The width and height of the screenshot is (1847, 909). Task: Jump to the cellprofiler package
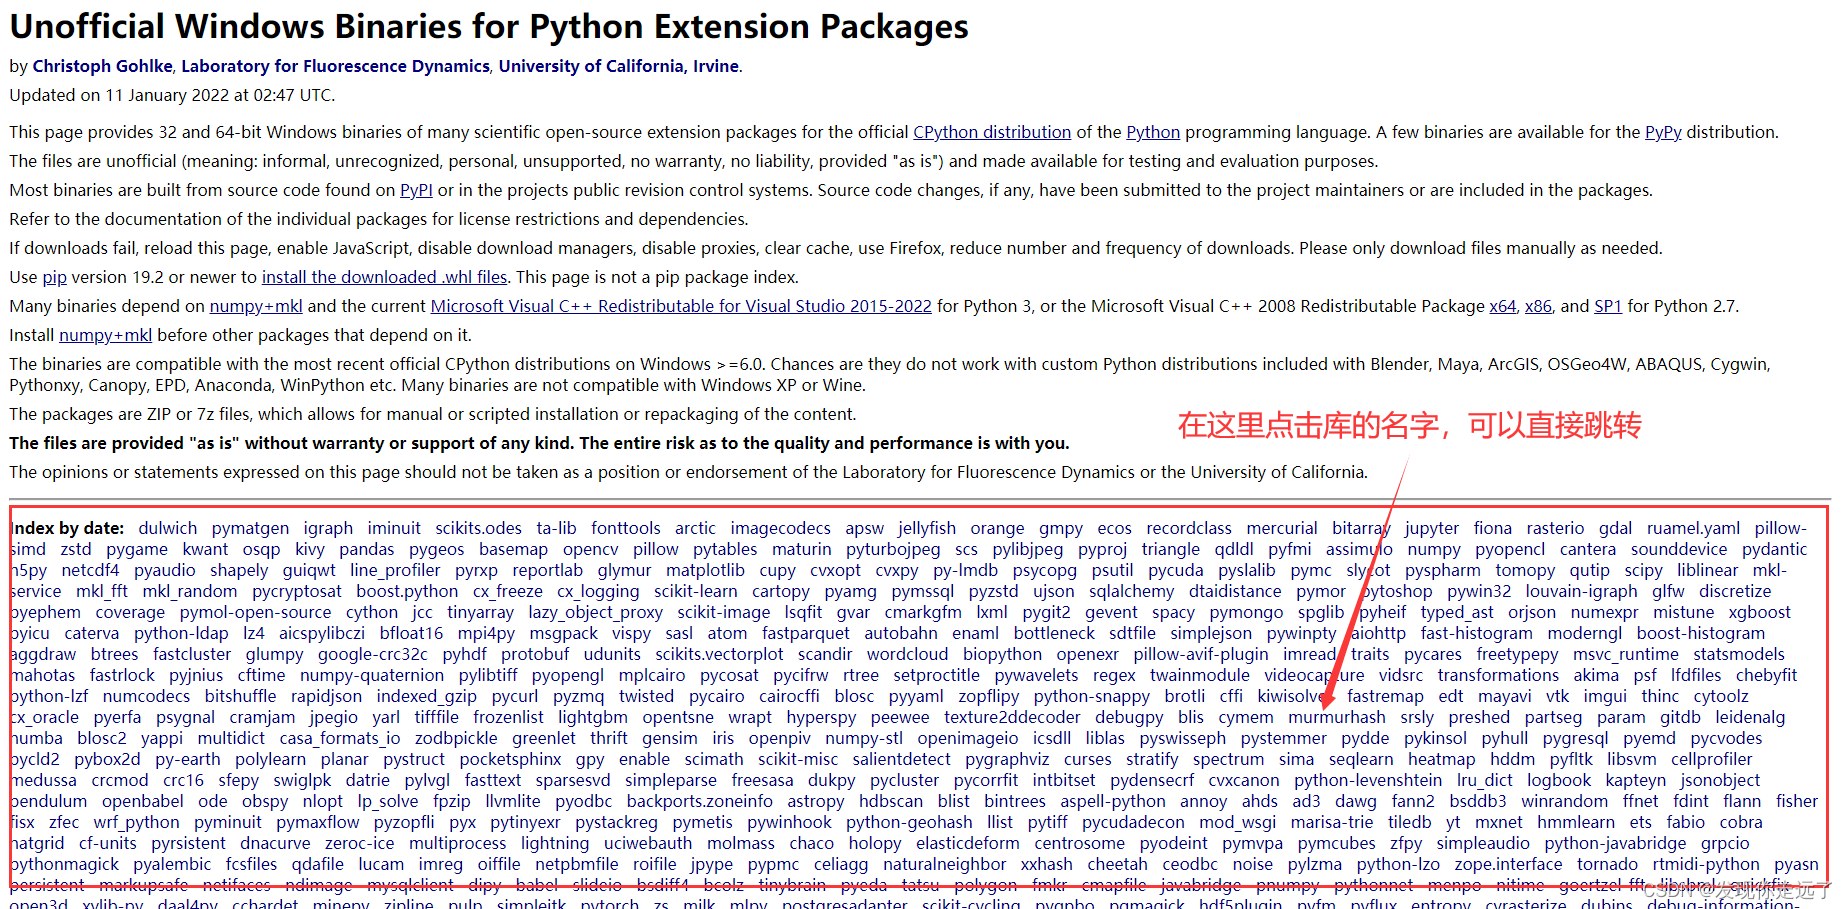pos(1711,759)
